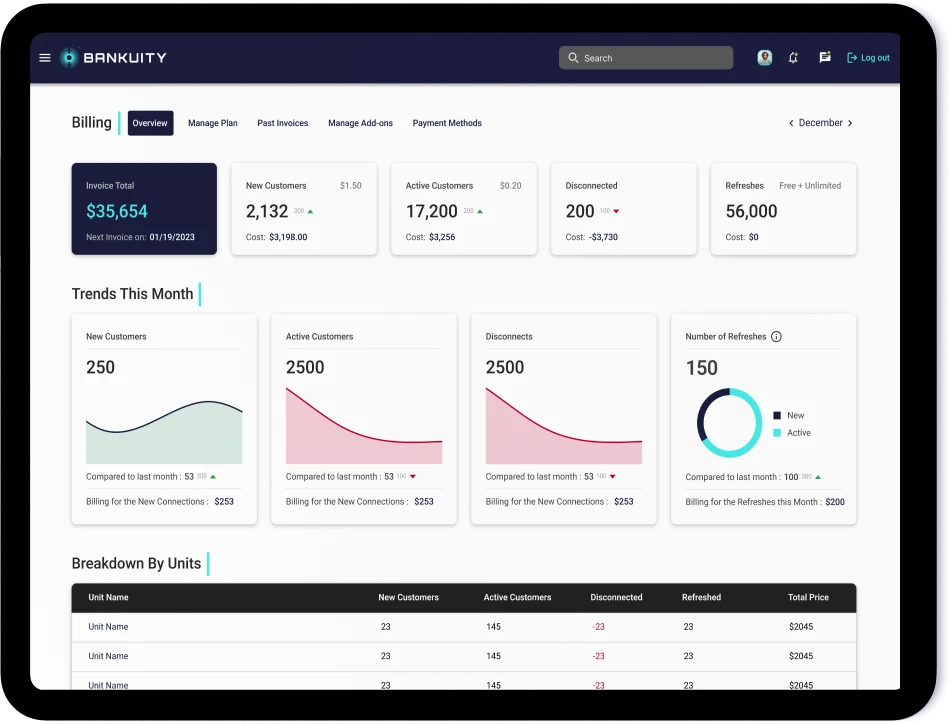This screenshot has width=952, height=724.
Task: Open the notifications bell
Action: point(793,57)
